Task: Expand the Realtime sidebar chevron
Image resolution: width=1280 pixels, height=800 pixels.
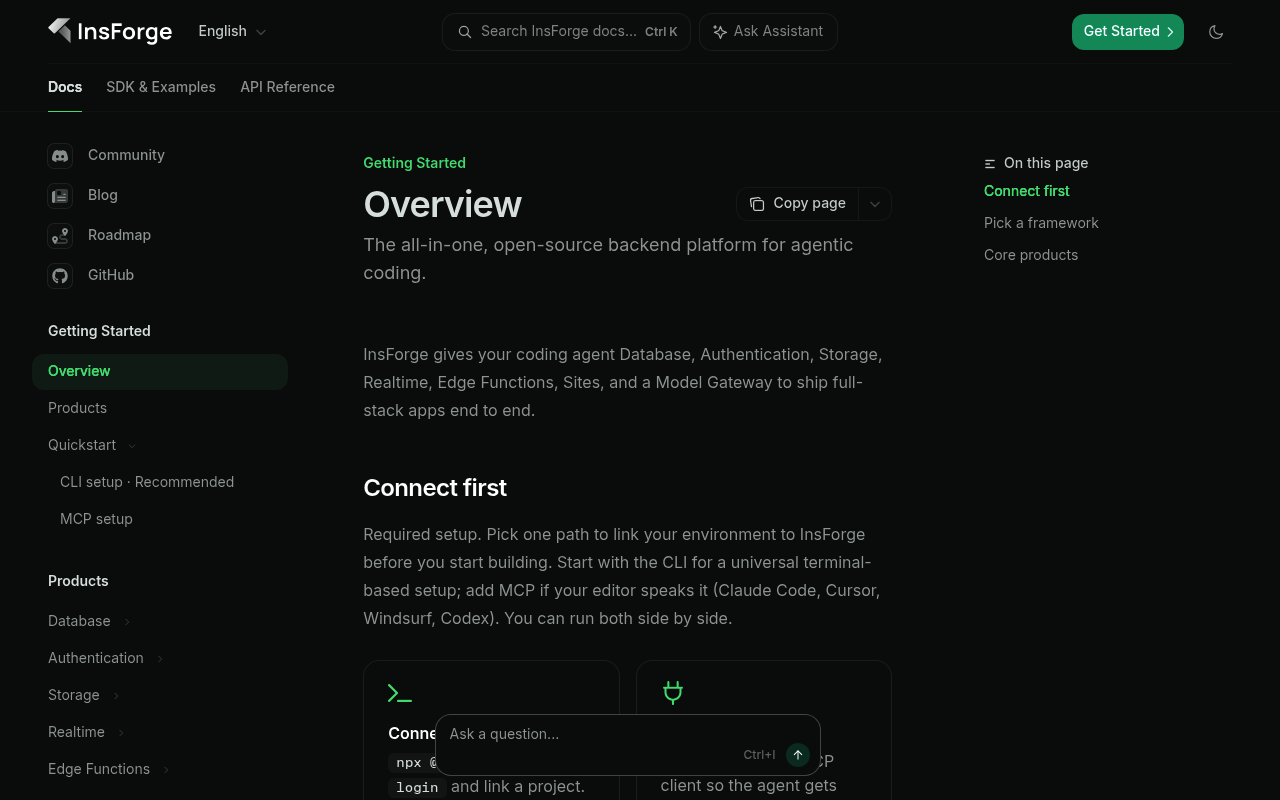Action: (x=121, y=733)
